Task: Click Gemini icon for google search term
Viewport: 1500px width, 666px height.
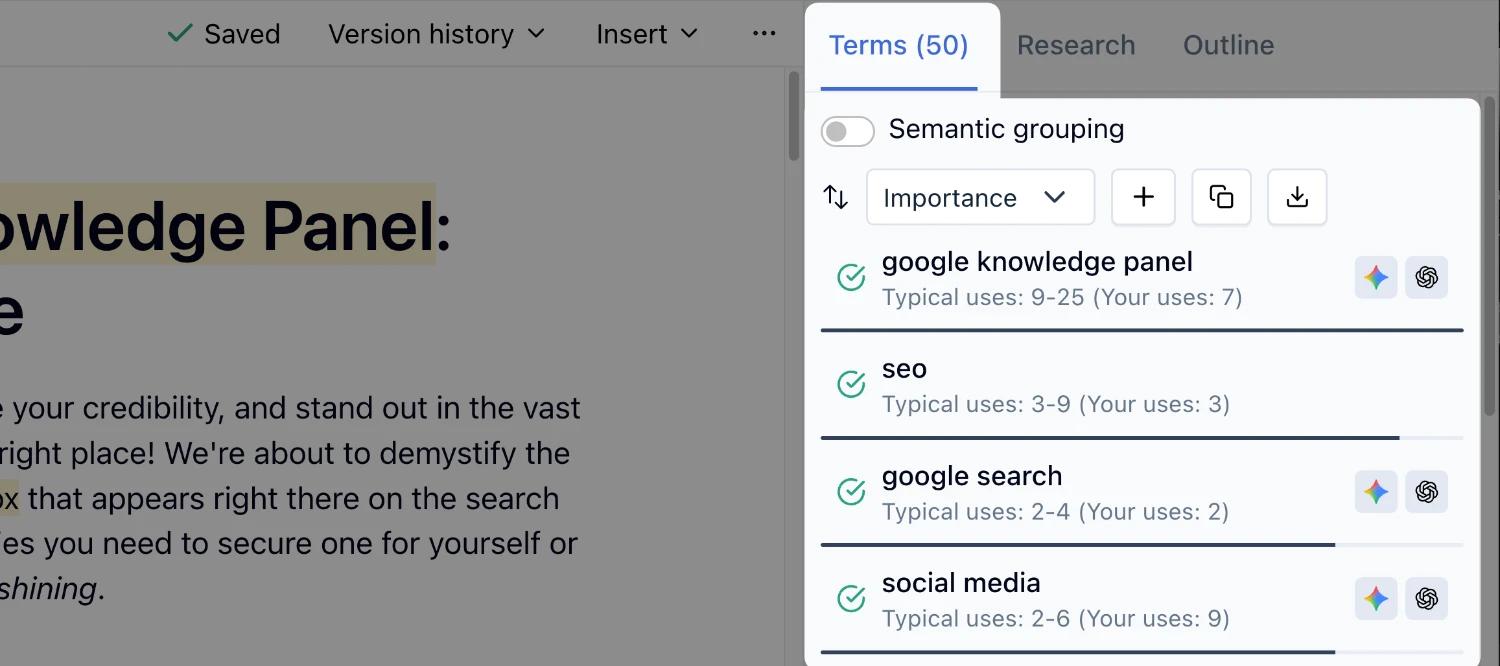Action: click(x=1376, y=491)
